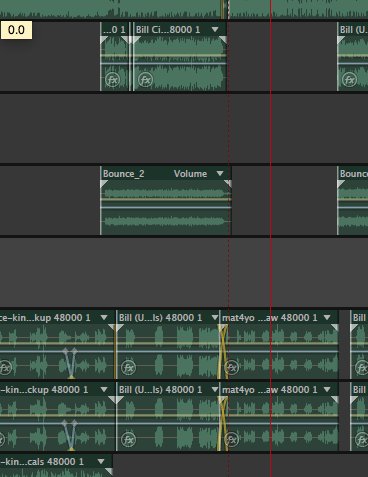Open dropdown of upper 'Bill (U...ls) 48000 1' clip
Screen dimensions: 368x477
point(215,317)
